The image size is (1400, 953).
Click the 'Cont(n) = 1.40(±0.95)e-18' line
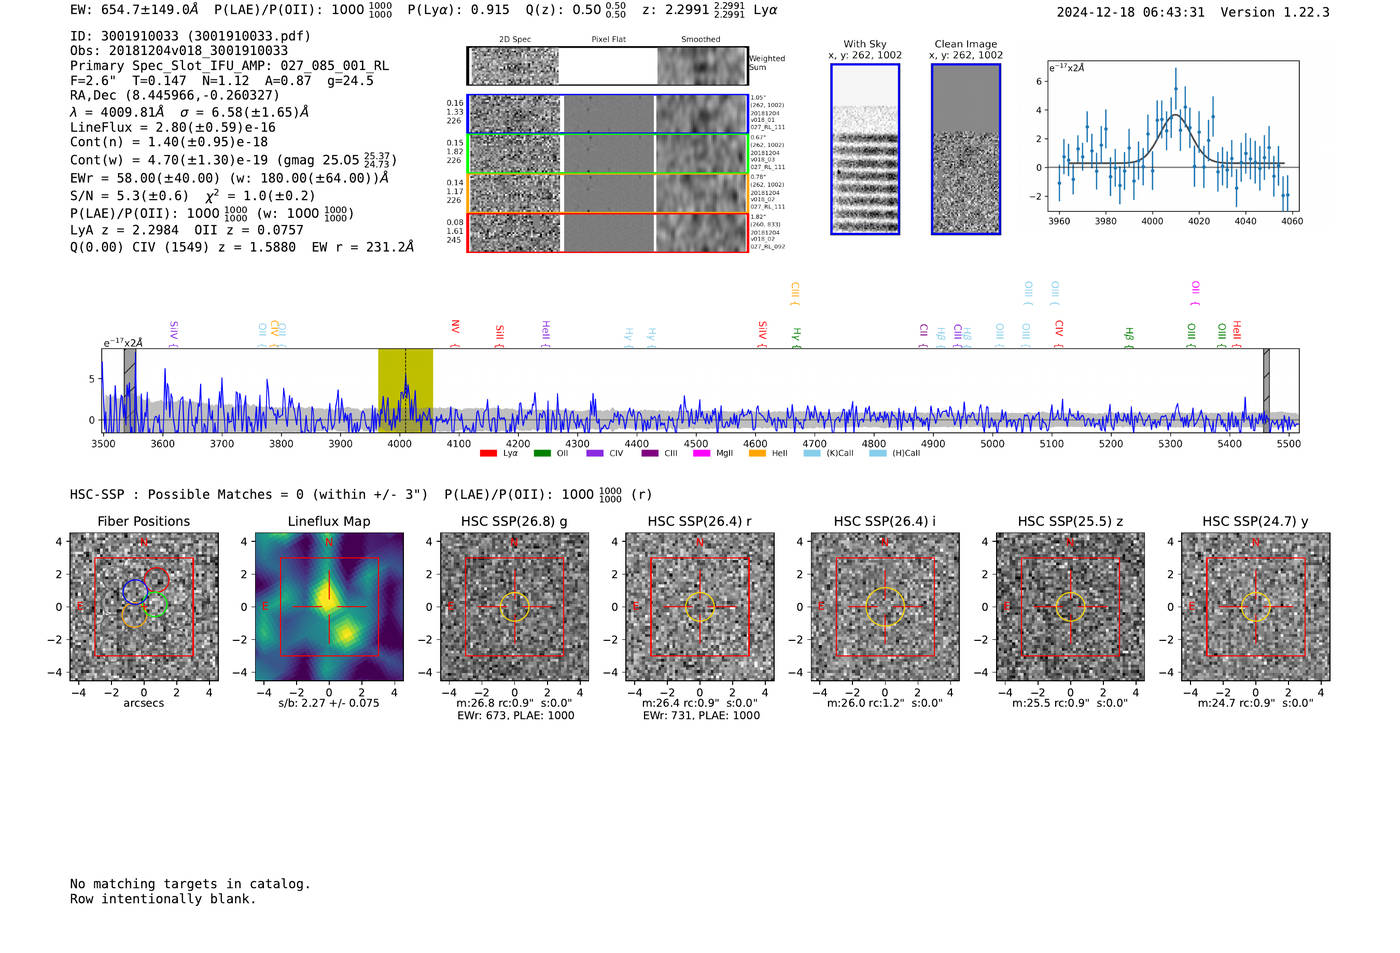tap(169, 142)
